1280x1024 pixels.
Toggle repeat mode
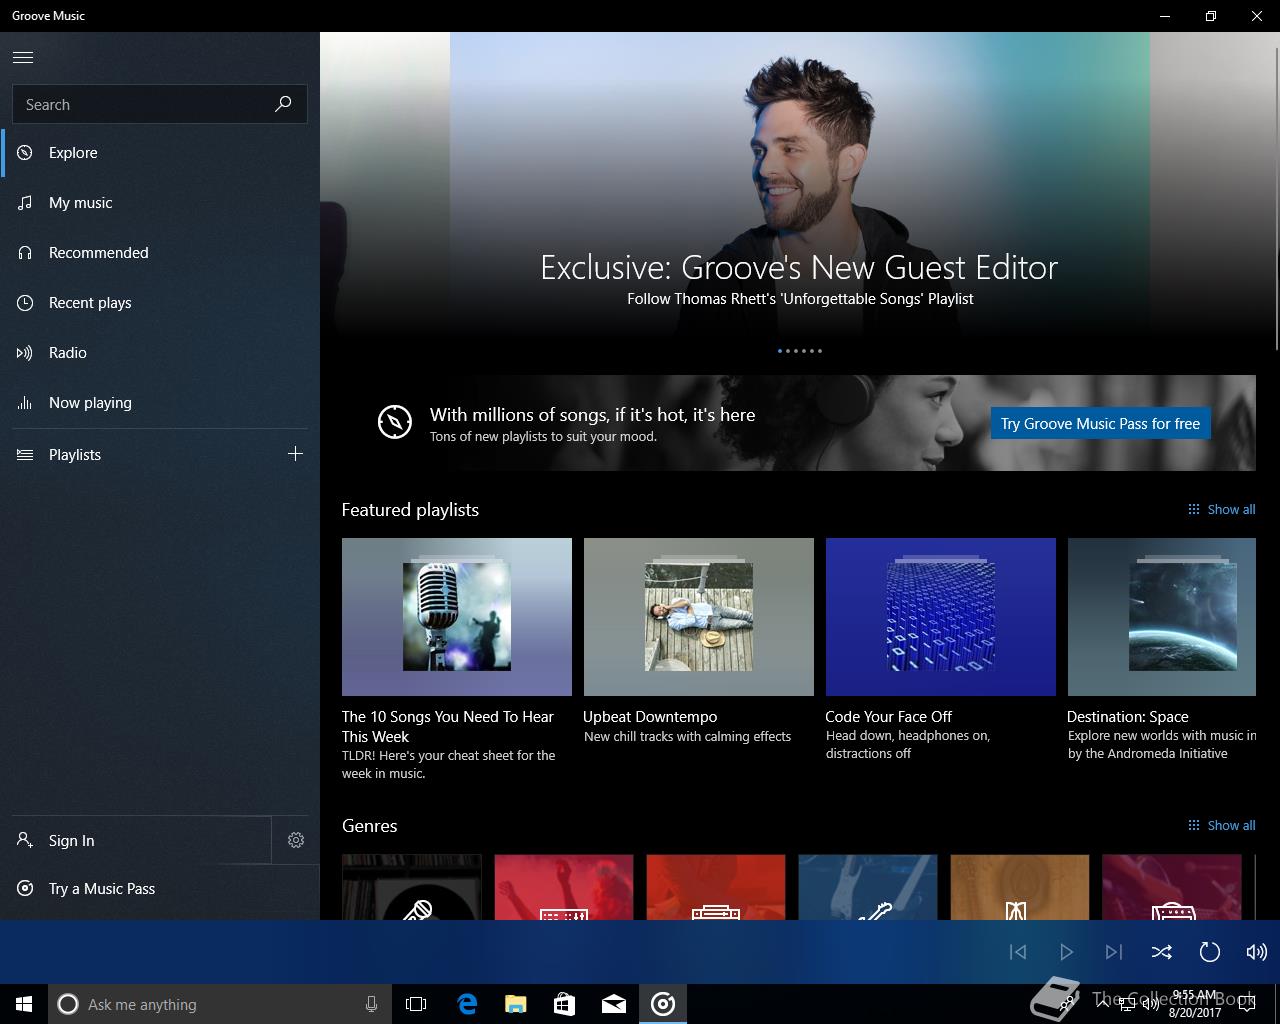click(1209, 952)
